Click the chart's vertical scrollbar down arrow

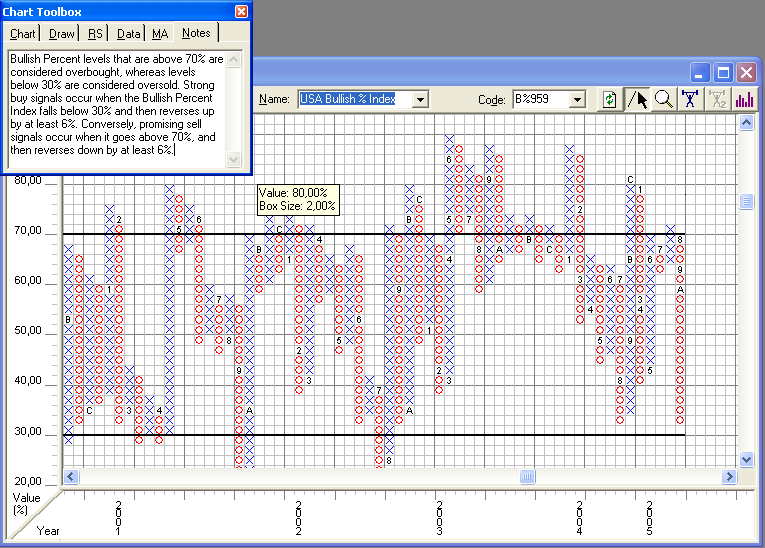746,459
